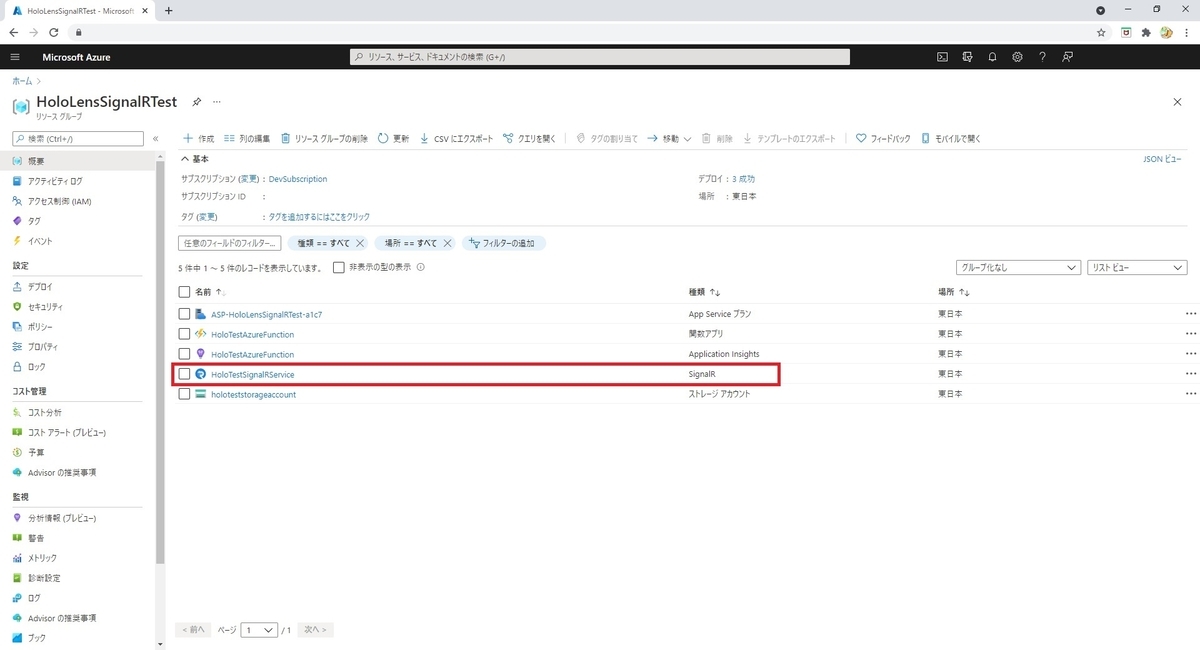The image size is (1200, 650).
Task: Open the グループ化なし grouping dropdown
Action: [x=1018, y=268]
